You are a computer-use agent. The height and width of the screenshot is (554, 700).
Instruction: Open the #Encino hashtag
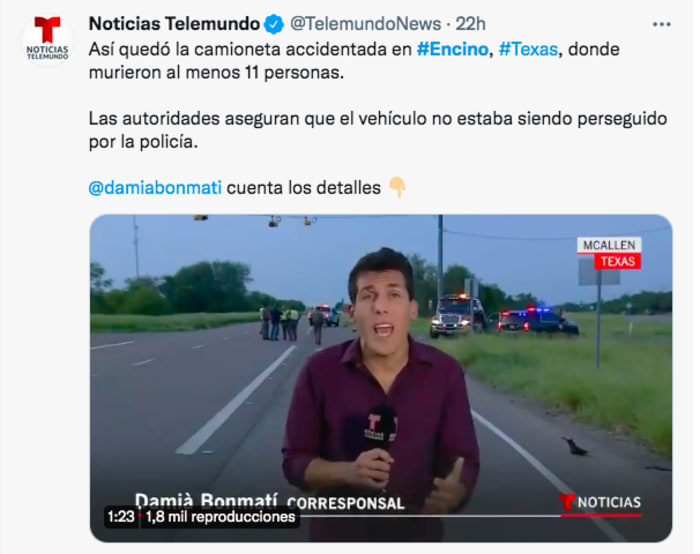pyautogui.click(x=452, y=49)
